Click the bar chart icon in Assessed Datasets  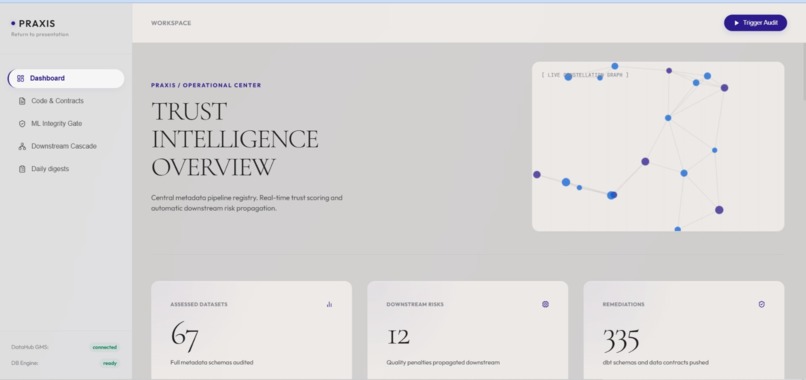click(x=329, y=304)
